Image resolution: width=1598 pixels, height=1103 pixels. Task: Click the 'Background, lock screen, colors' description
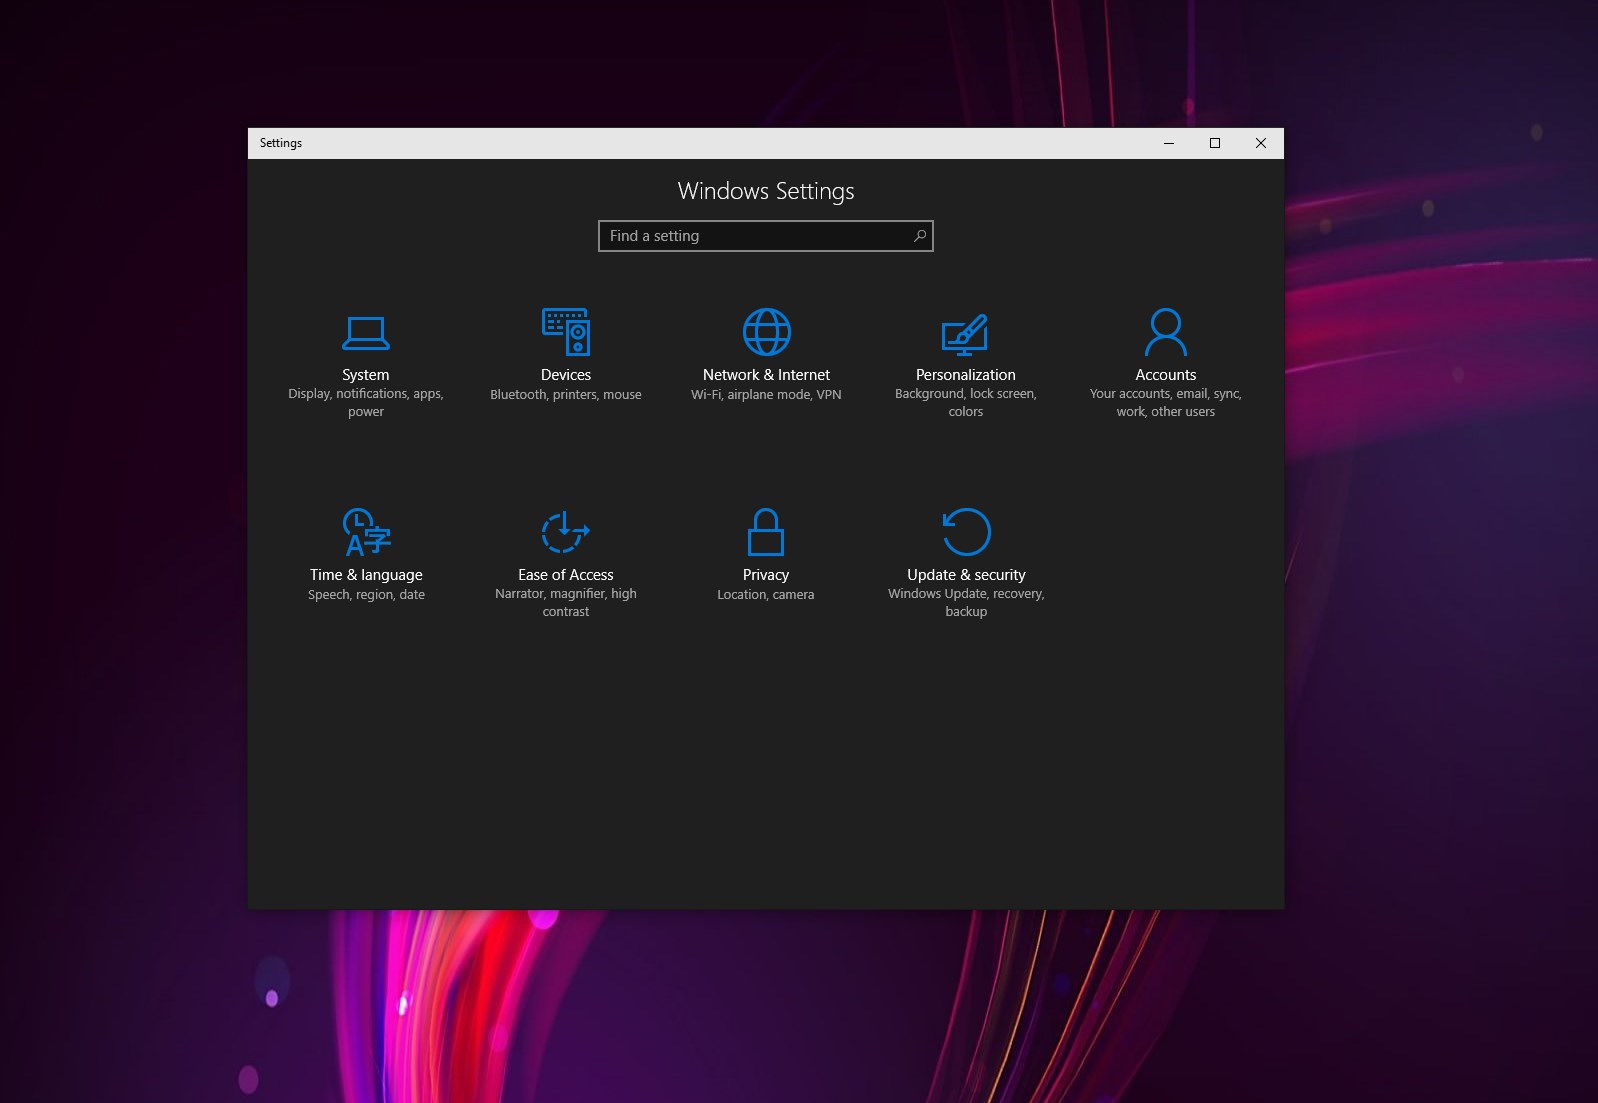pos(966,403)
